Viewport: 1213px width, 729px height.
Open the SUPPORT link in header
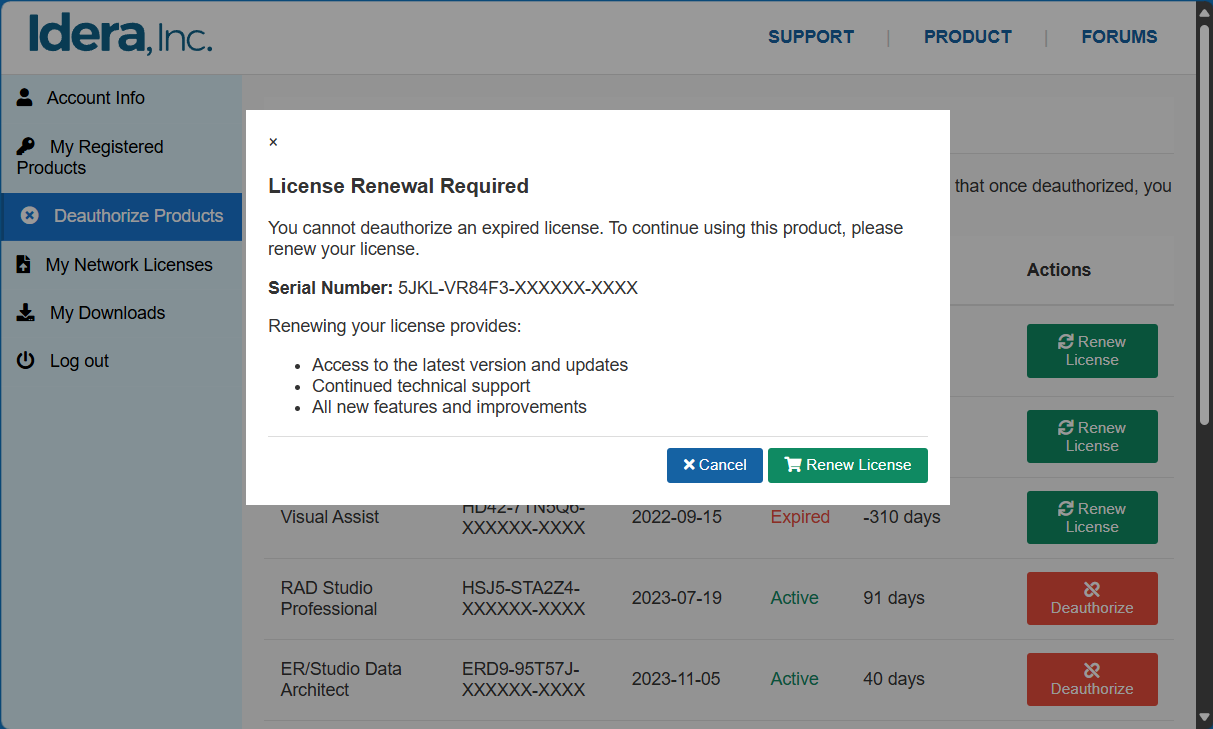811,37
